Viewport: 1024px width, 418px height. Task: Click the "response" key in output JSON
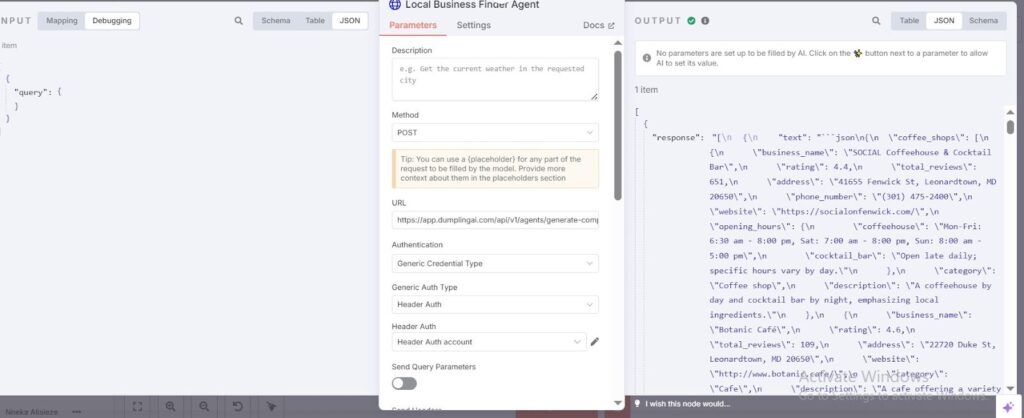tap(678, 137)
